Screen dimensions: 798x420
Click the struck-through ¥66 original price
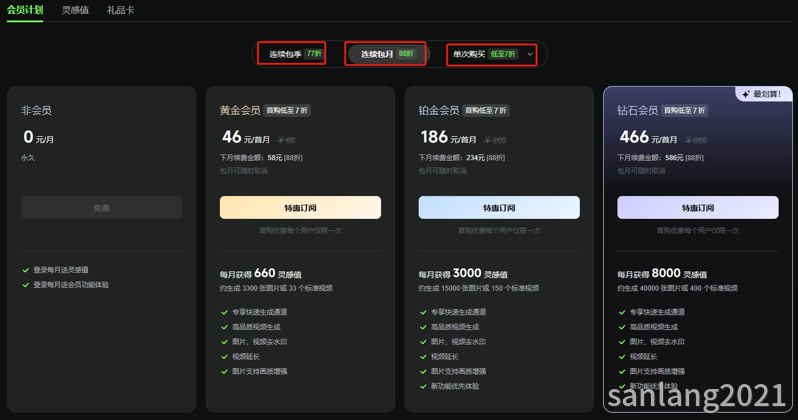point(287,139)
